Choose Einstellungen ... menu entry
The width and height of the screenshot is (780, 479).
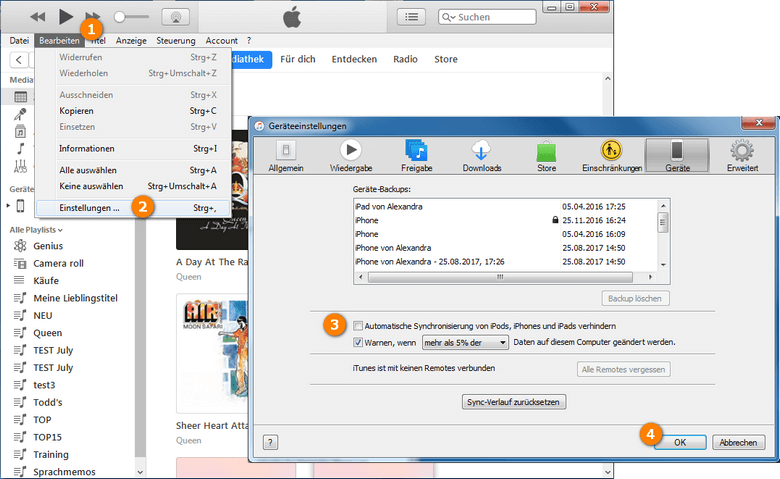click(133, 208)
